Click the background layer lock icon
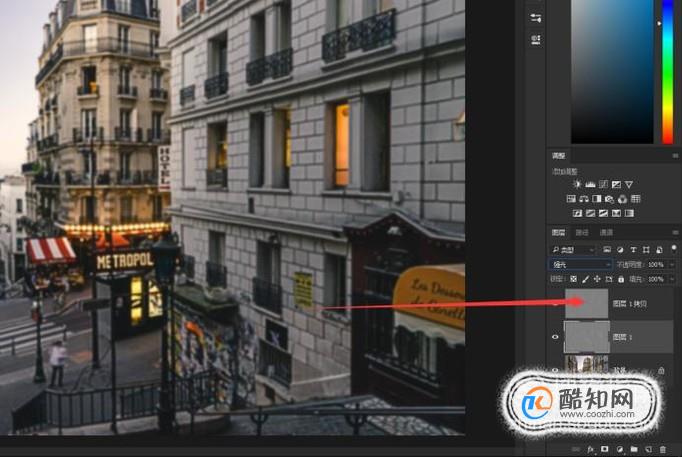The width and height of the screenshot is (682, 457). coord(661,370)
